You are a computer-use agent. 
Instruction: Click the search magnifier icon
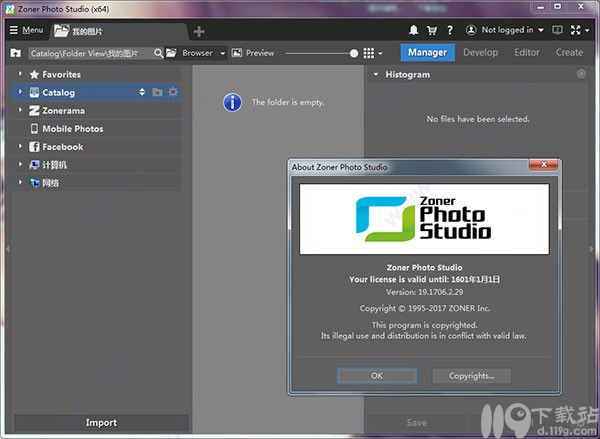(x=158, y=53)
